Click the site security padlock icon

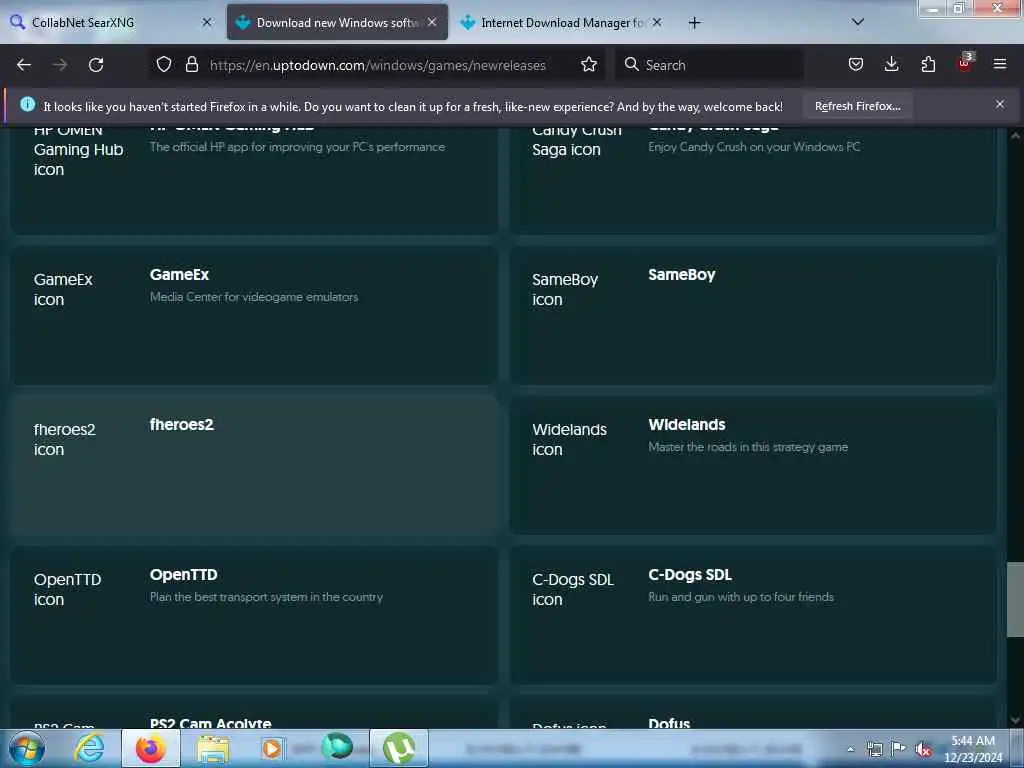click(191, 64)
